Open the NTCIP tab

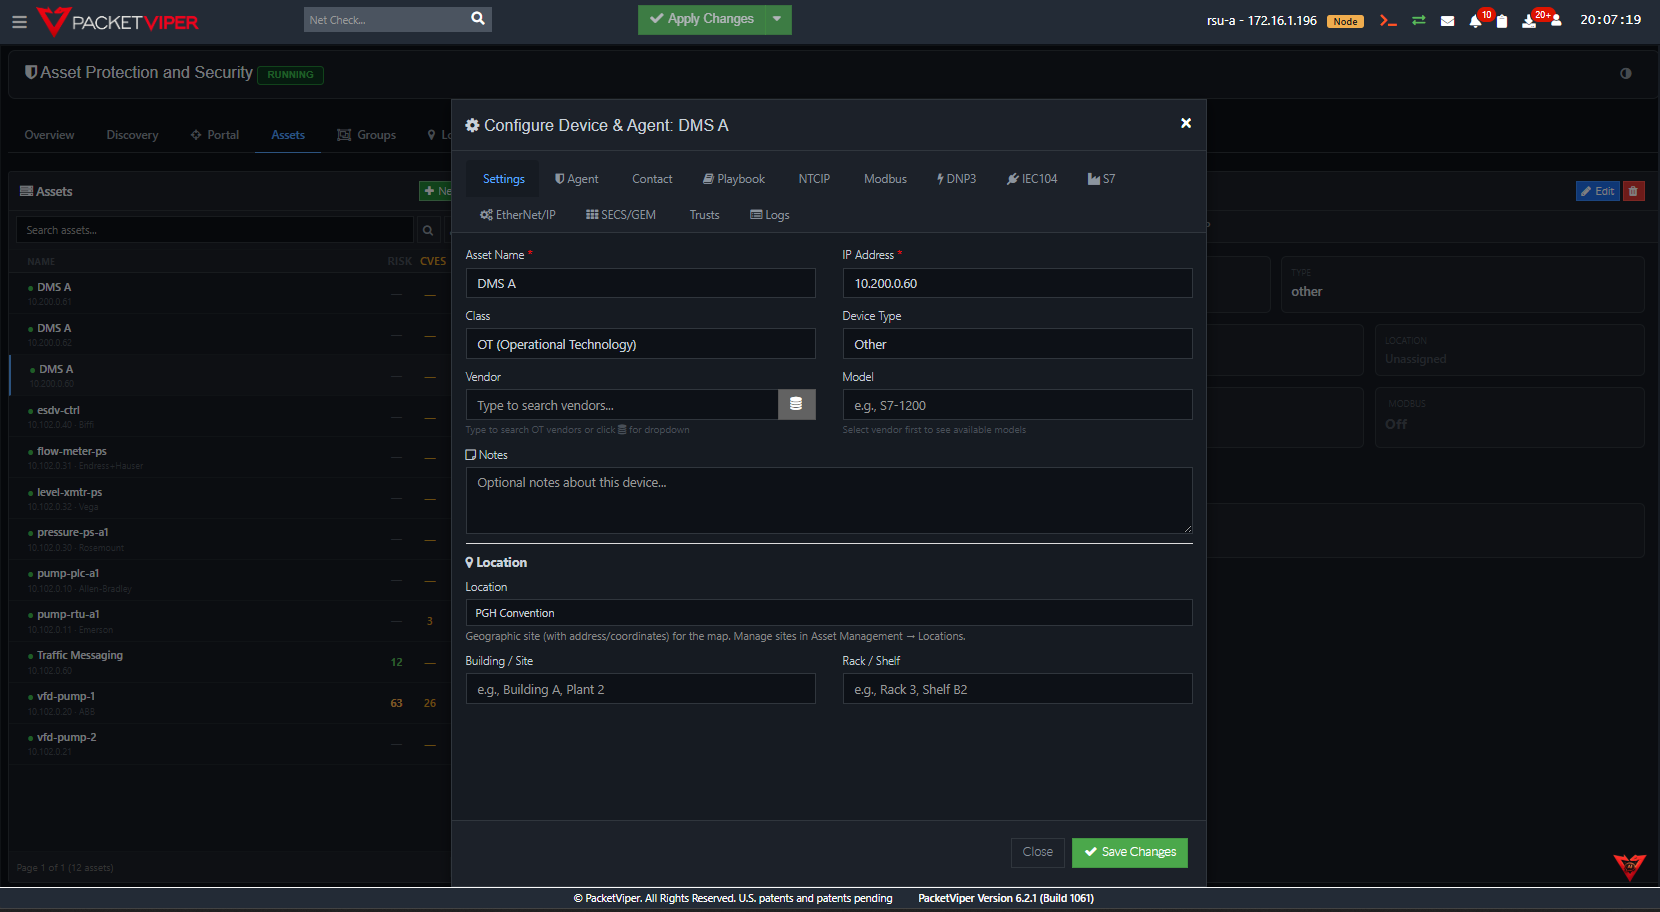click(814, 179)
